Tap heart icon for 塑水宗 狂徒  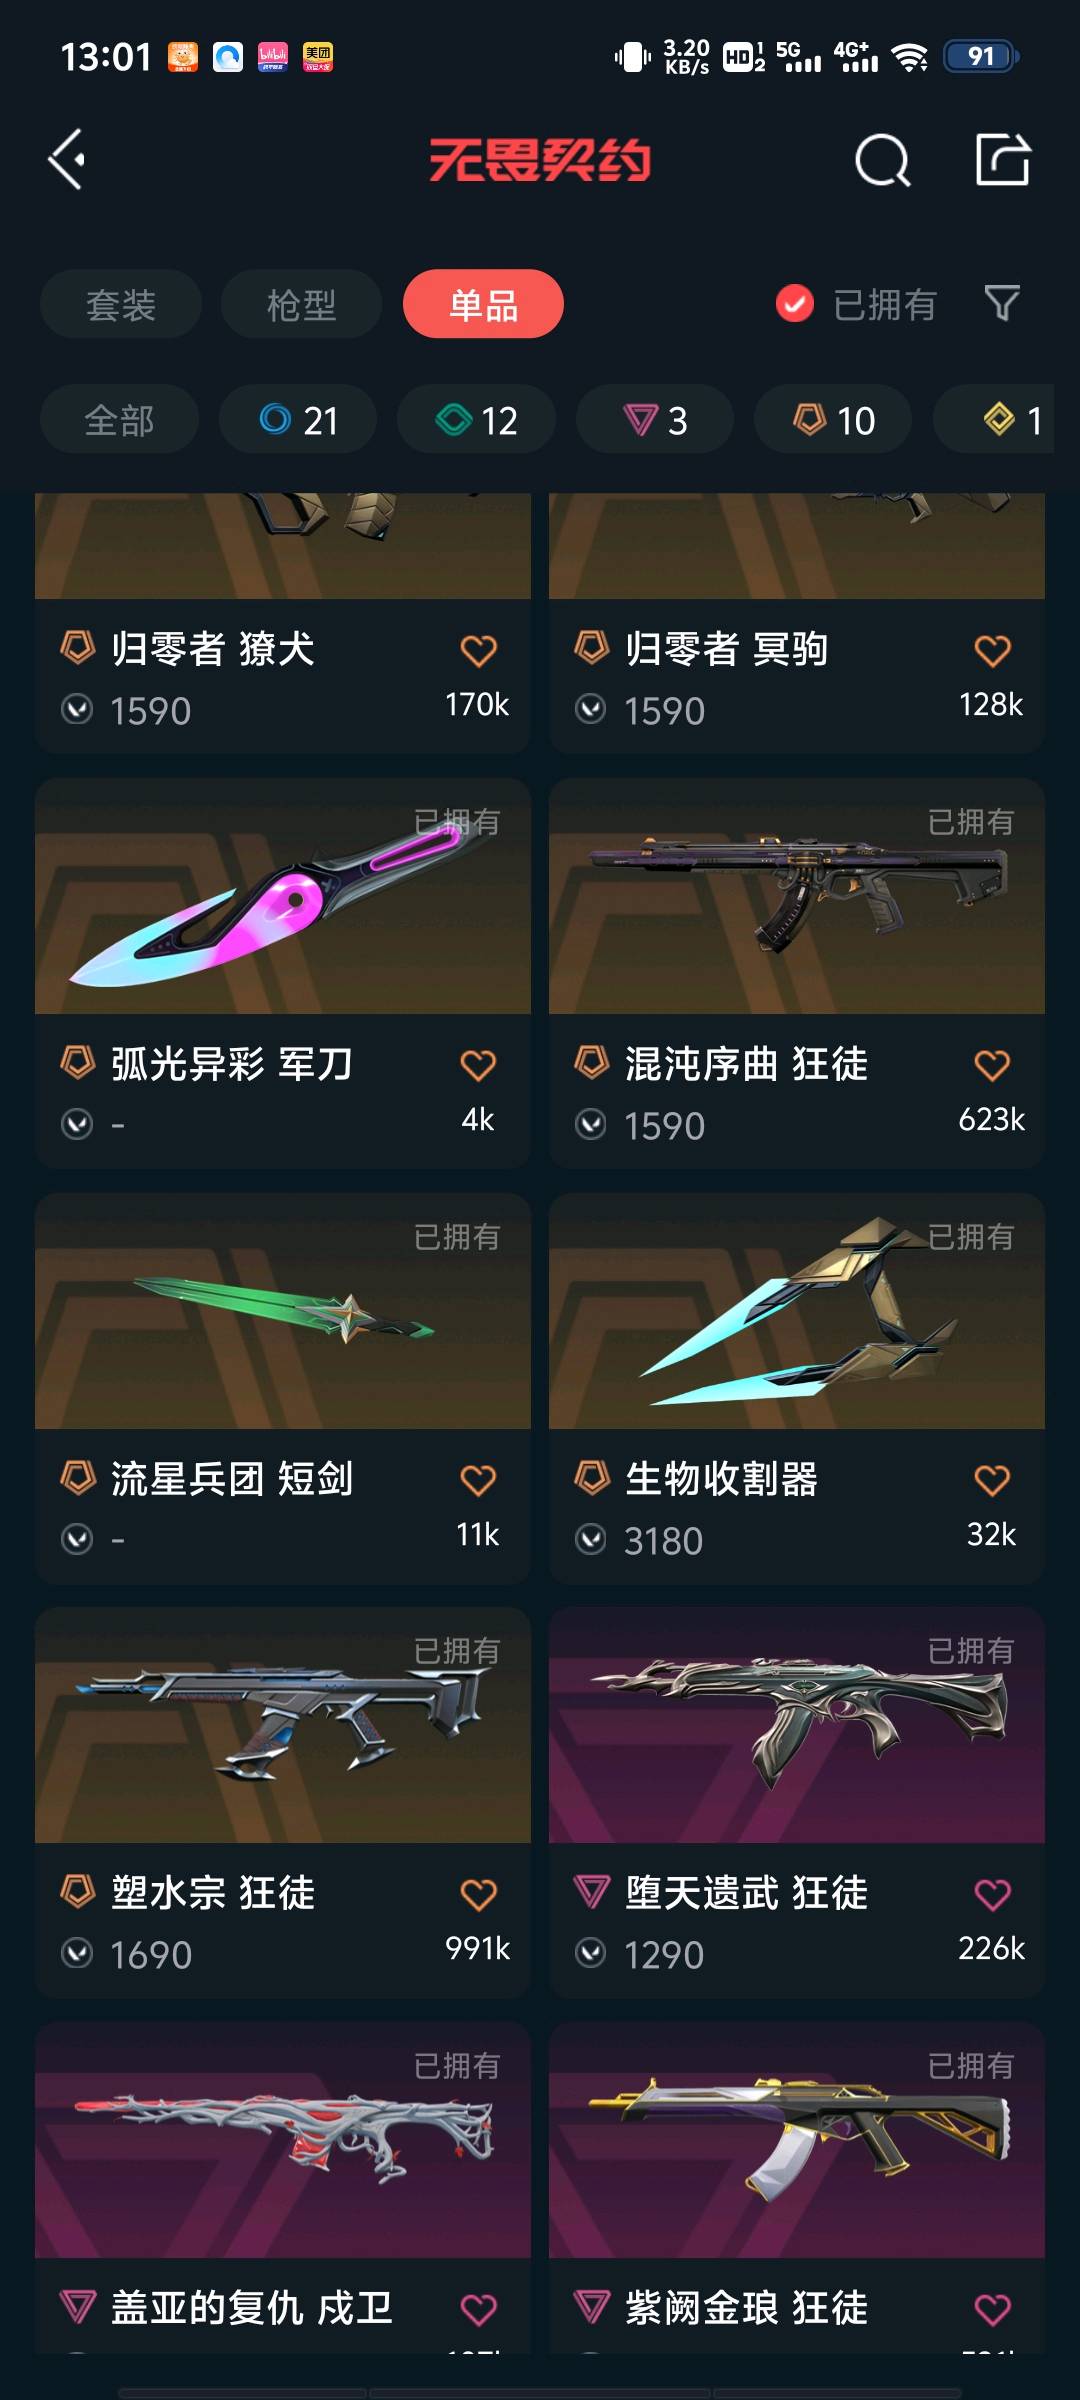[x=478, y=1894]
